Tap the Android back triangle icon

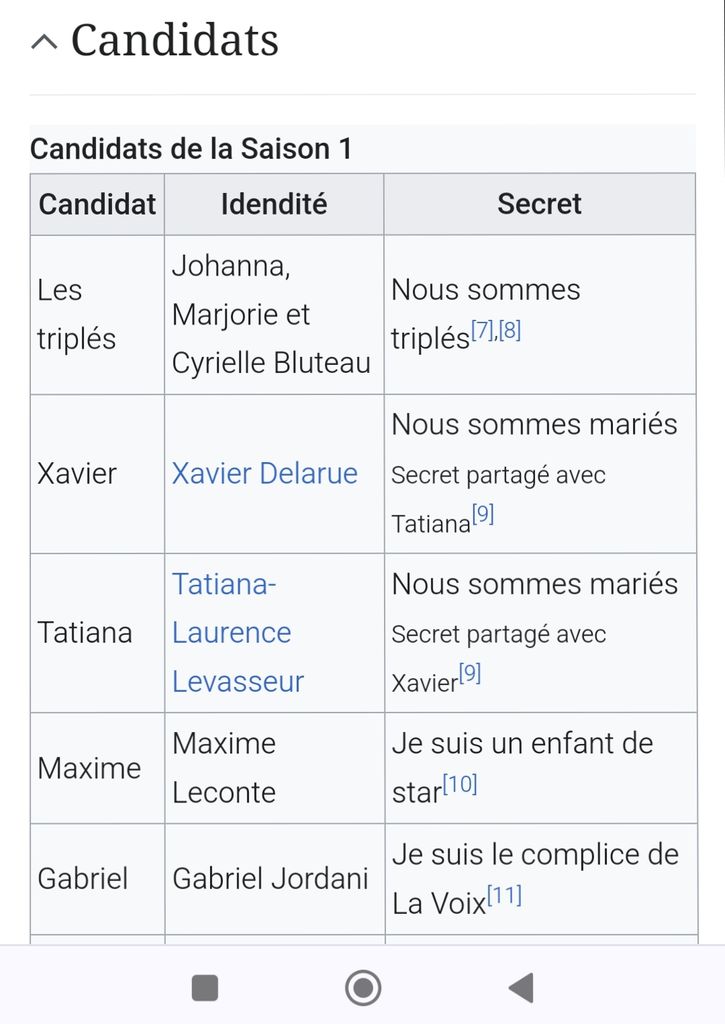click(521, 988)
